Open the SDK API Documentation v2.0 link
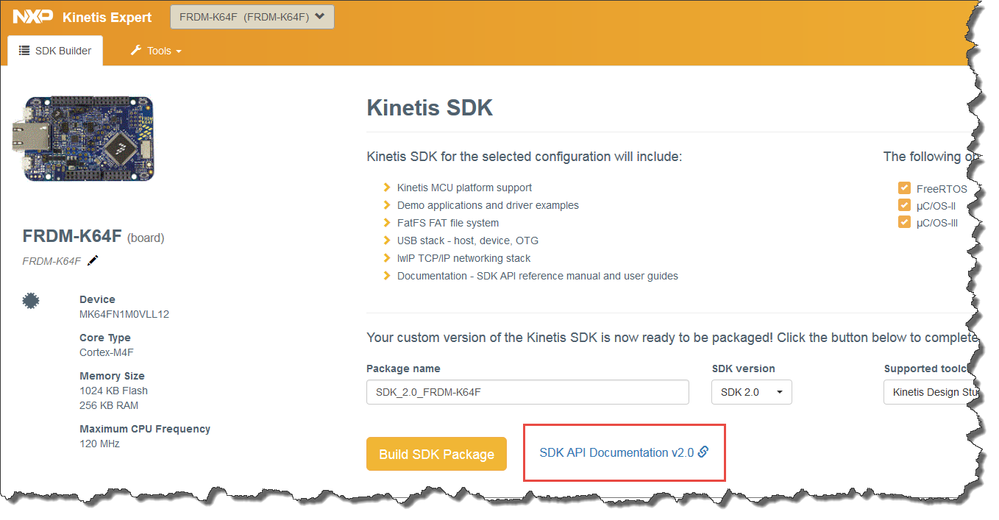This screenshot has height=520, width=999. click(616, 452)
